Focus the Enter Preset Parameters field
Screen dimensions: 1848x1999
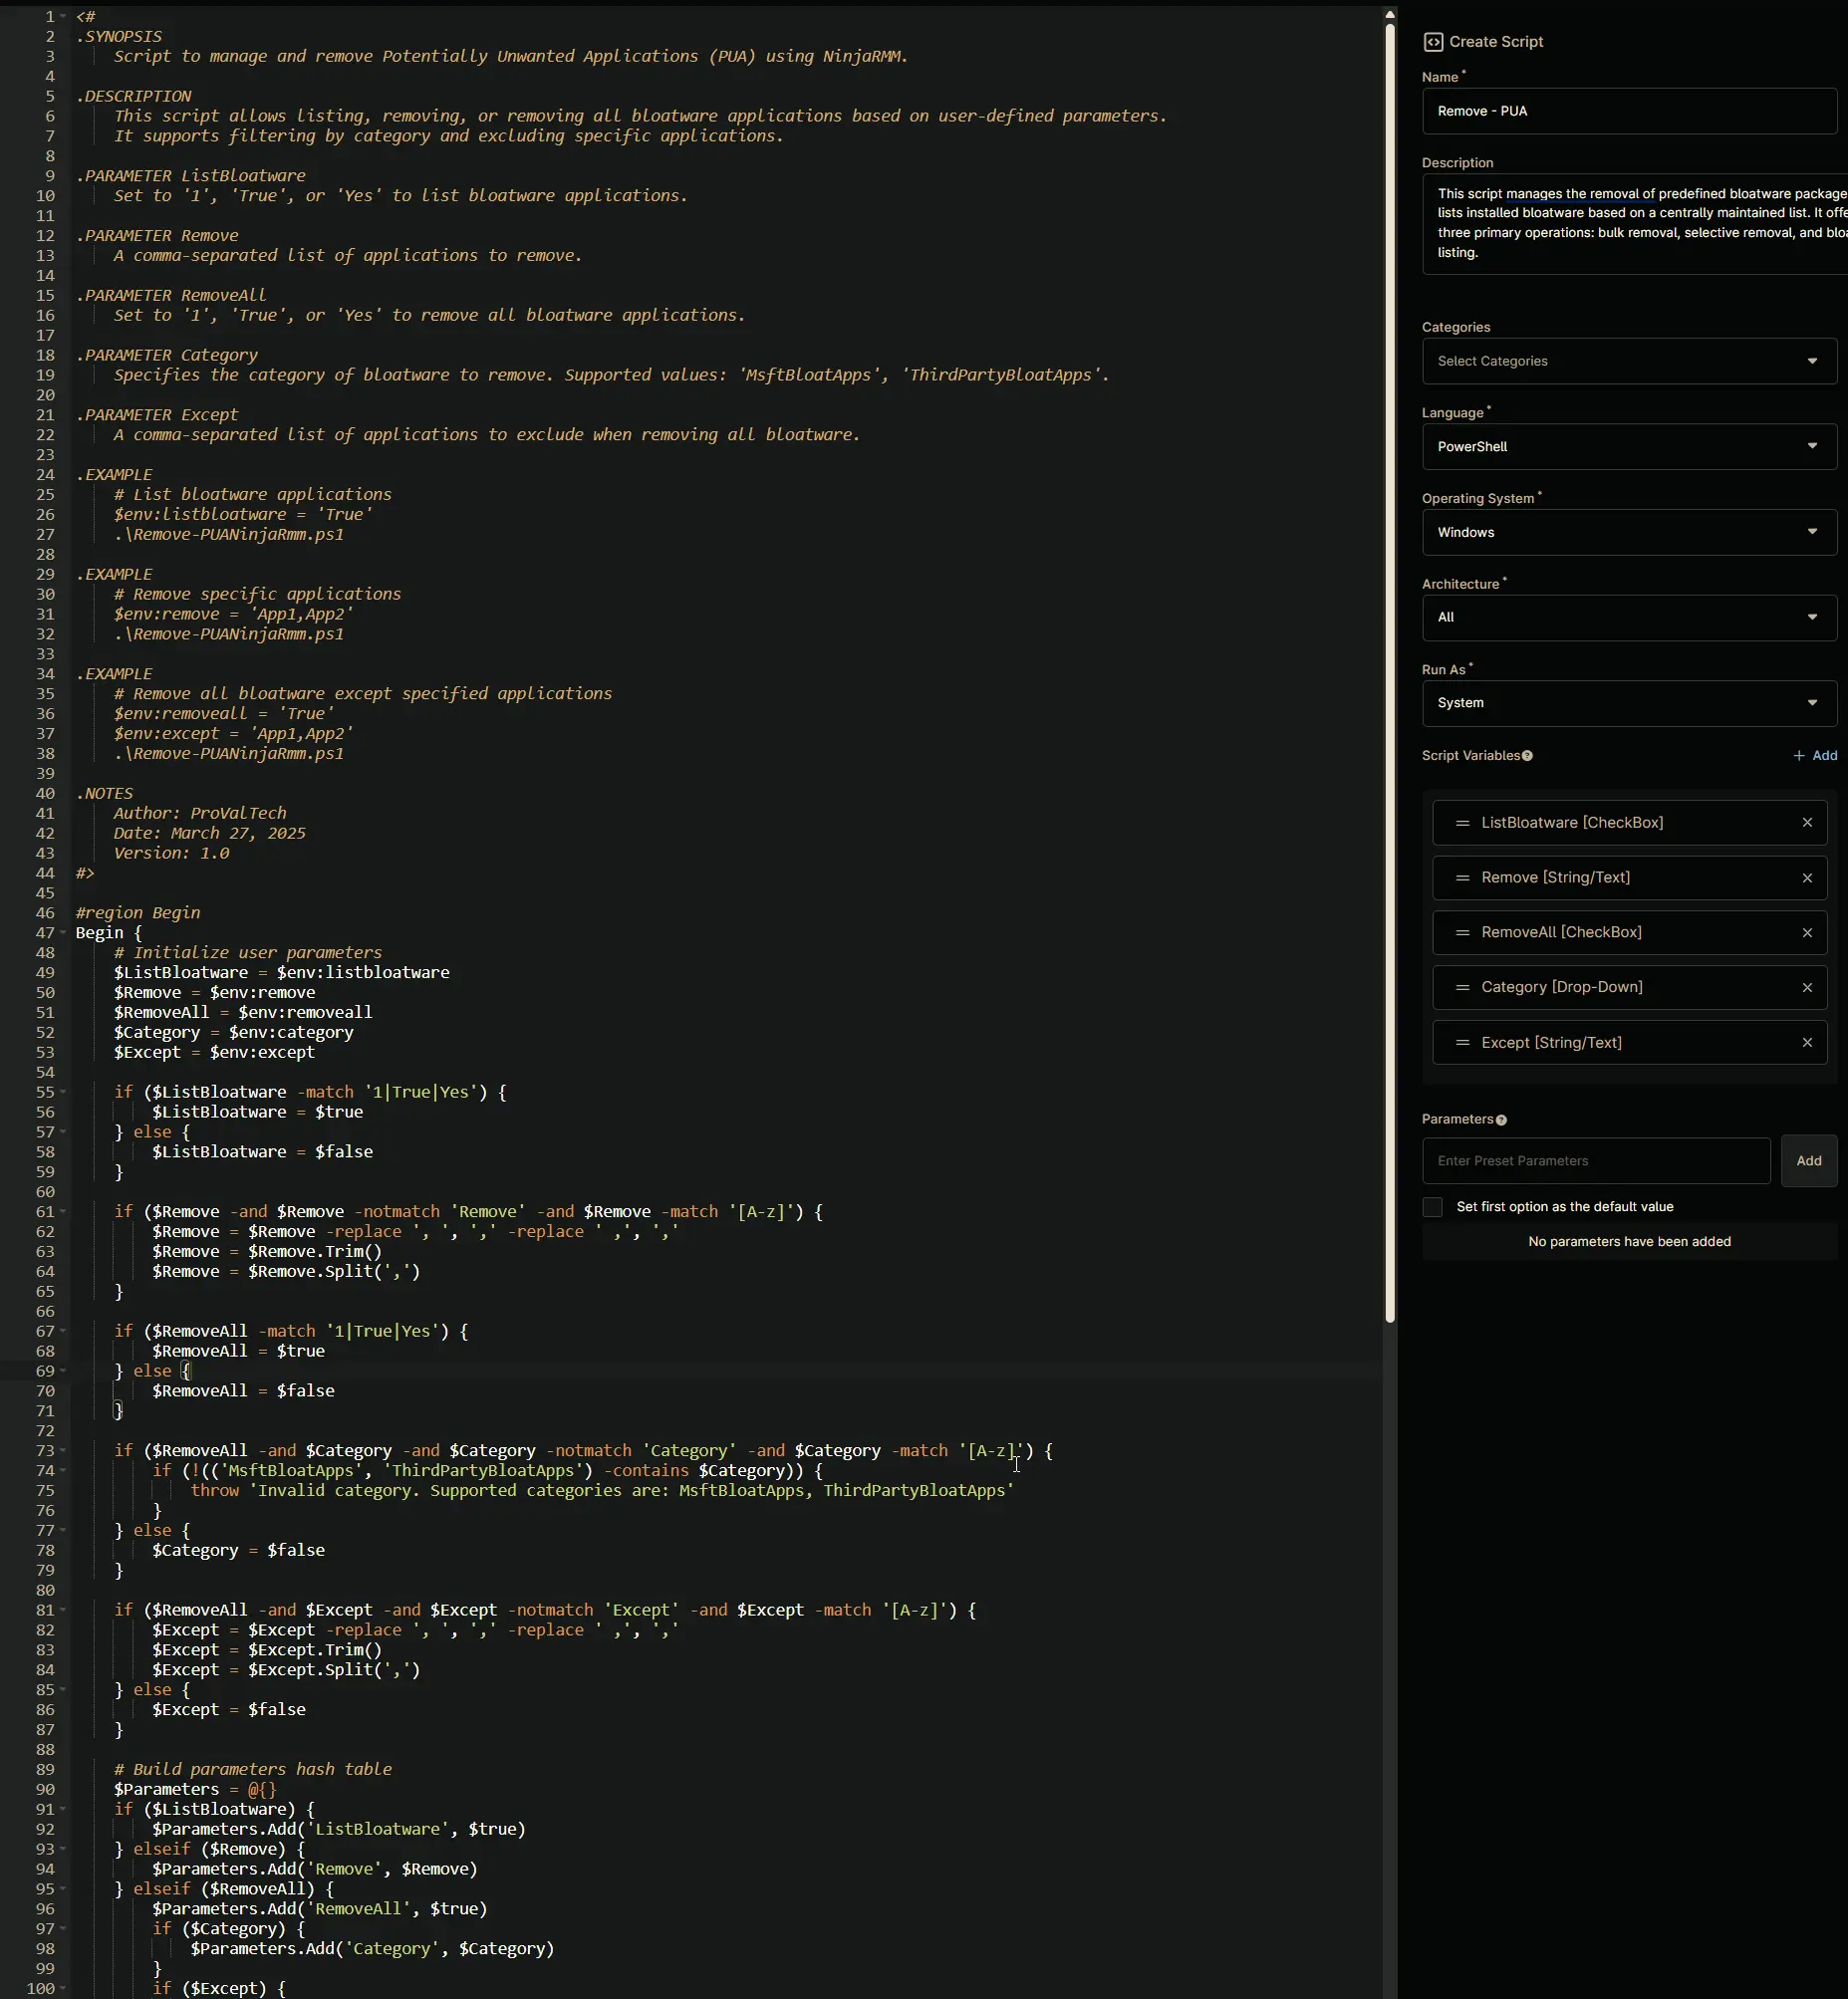pyautogui.click(x=1595, y=1161)
